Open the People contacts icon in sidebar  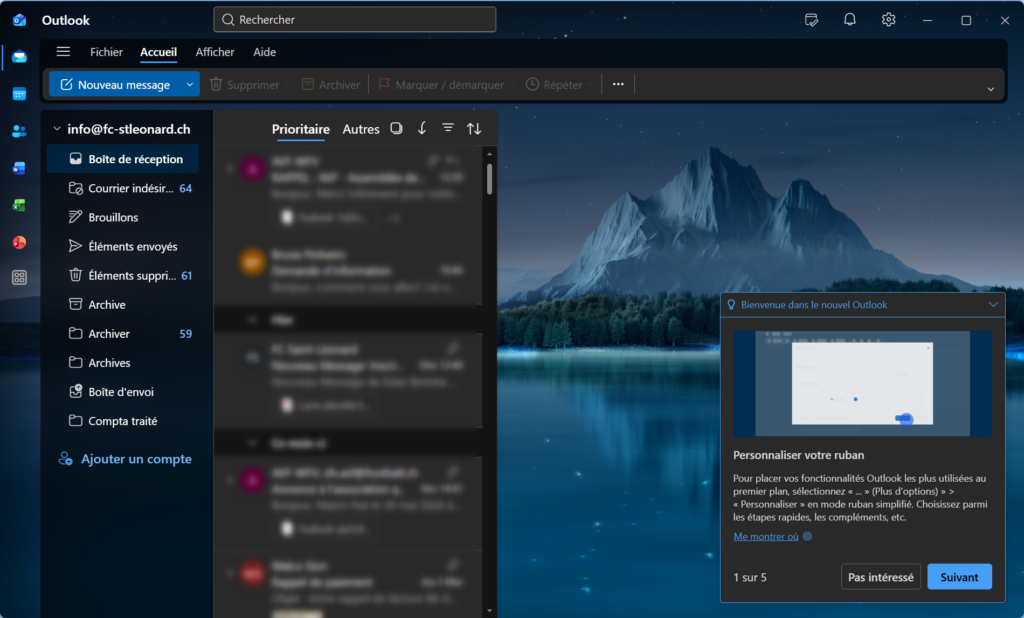(x=19, y=131)
